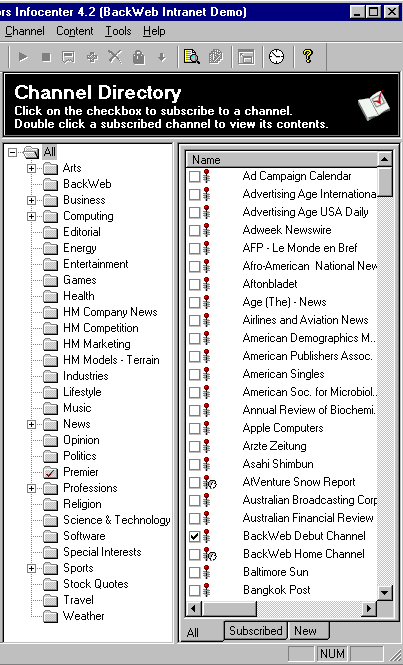This screenshot has width=403, height=665.
Task: Click the vertical scrollbar thumb in channel list
Action: [x=384, y=182]
